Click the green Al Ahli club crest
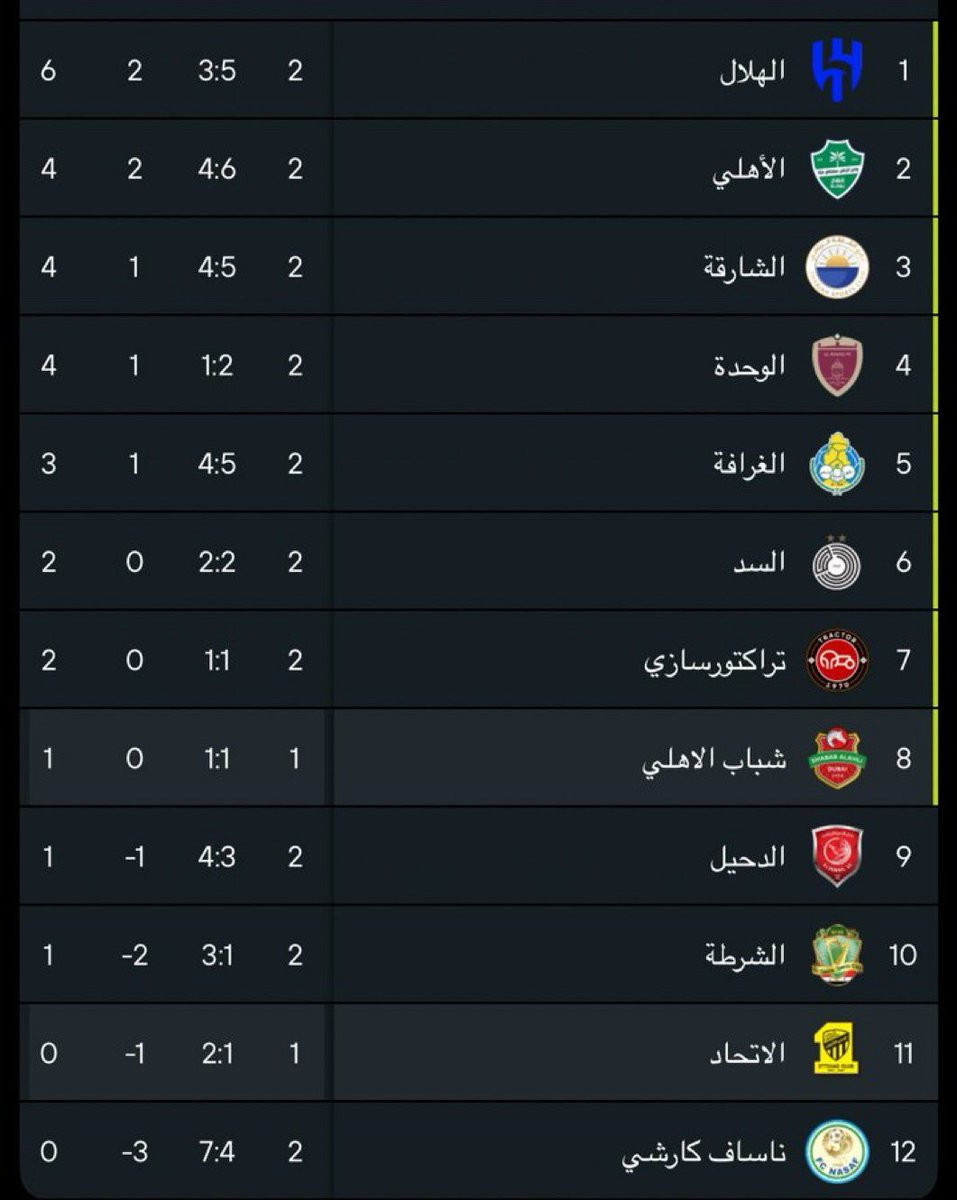The height and width of the screenshot is (1200, 957). coord(836,169)
